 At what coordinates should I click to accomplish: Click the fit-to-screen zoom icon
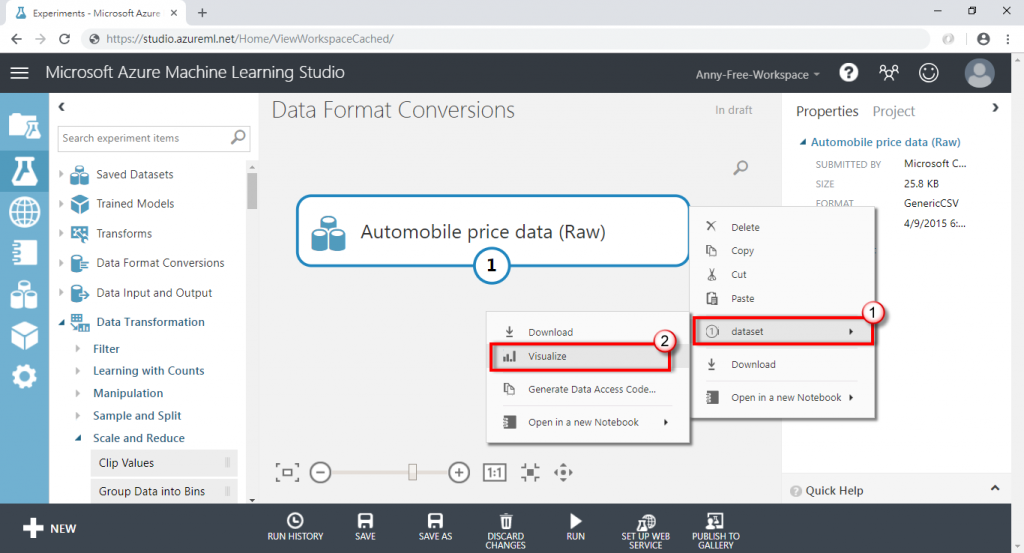287,472
